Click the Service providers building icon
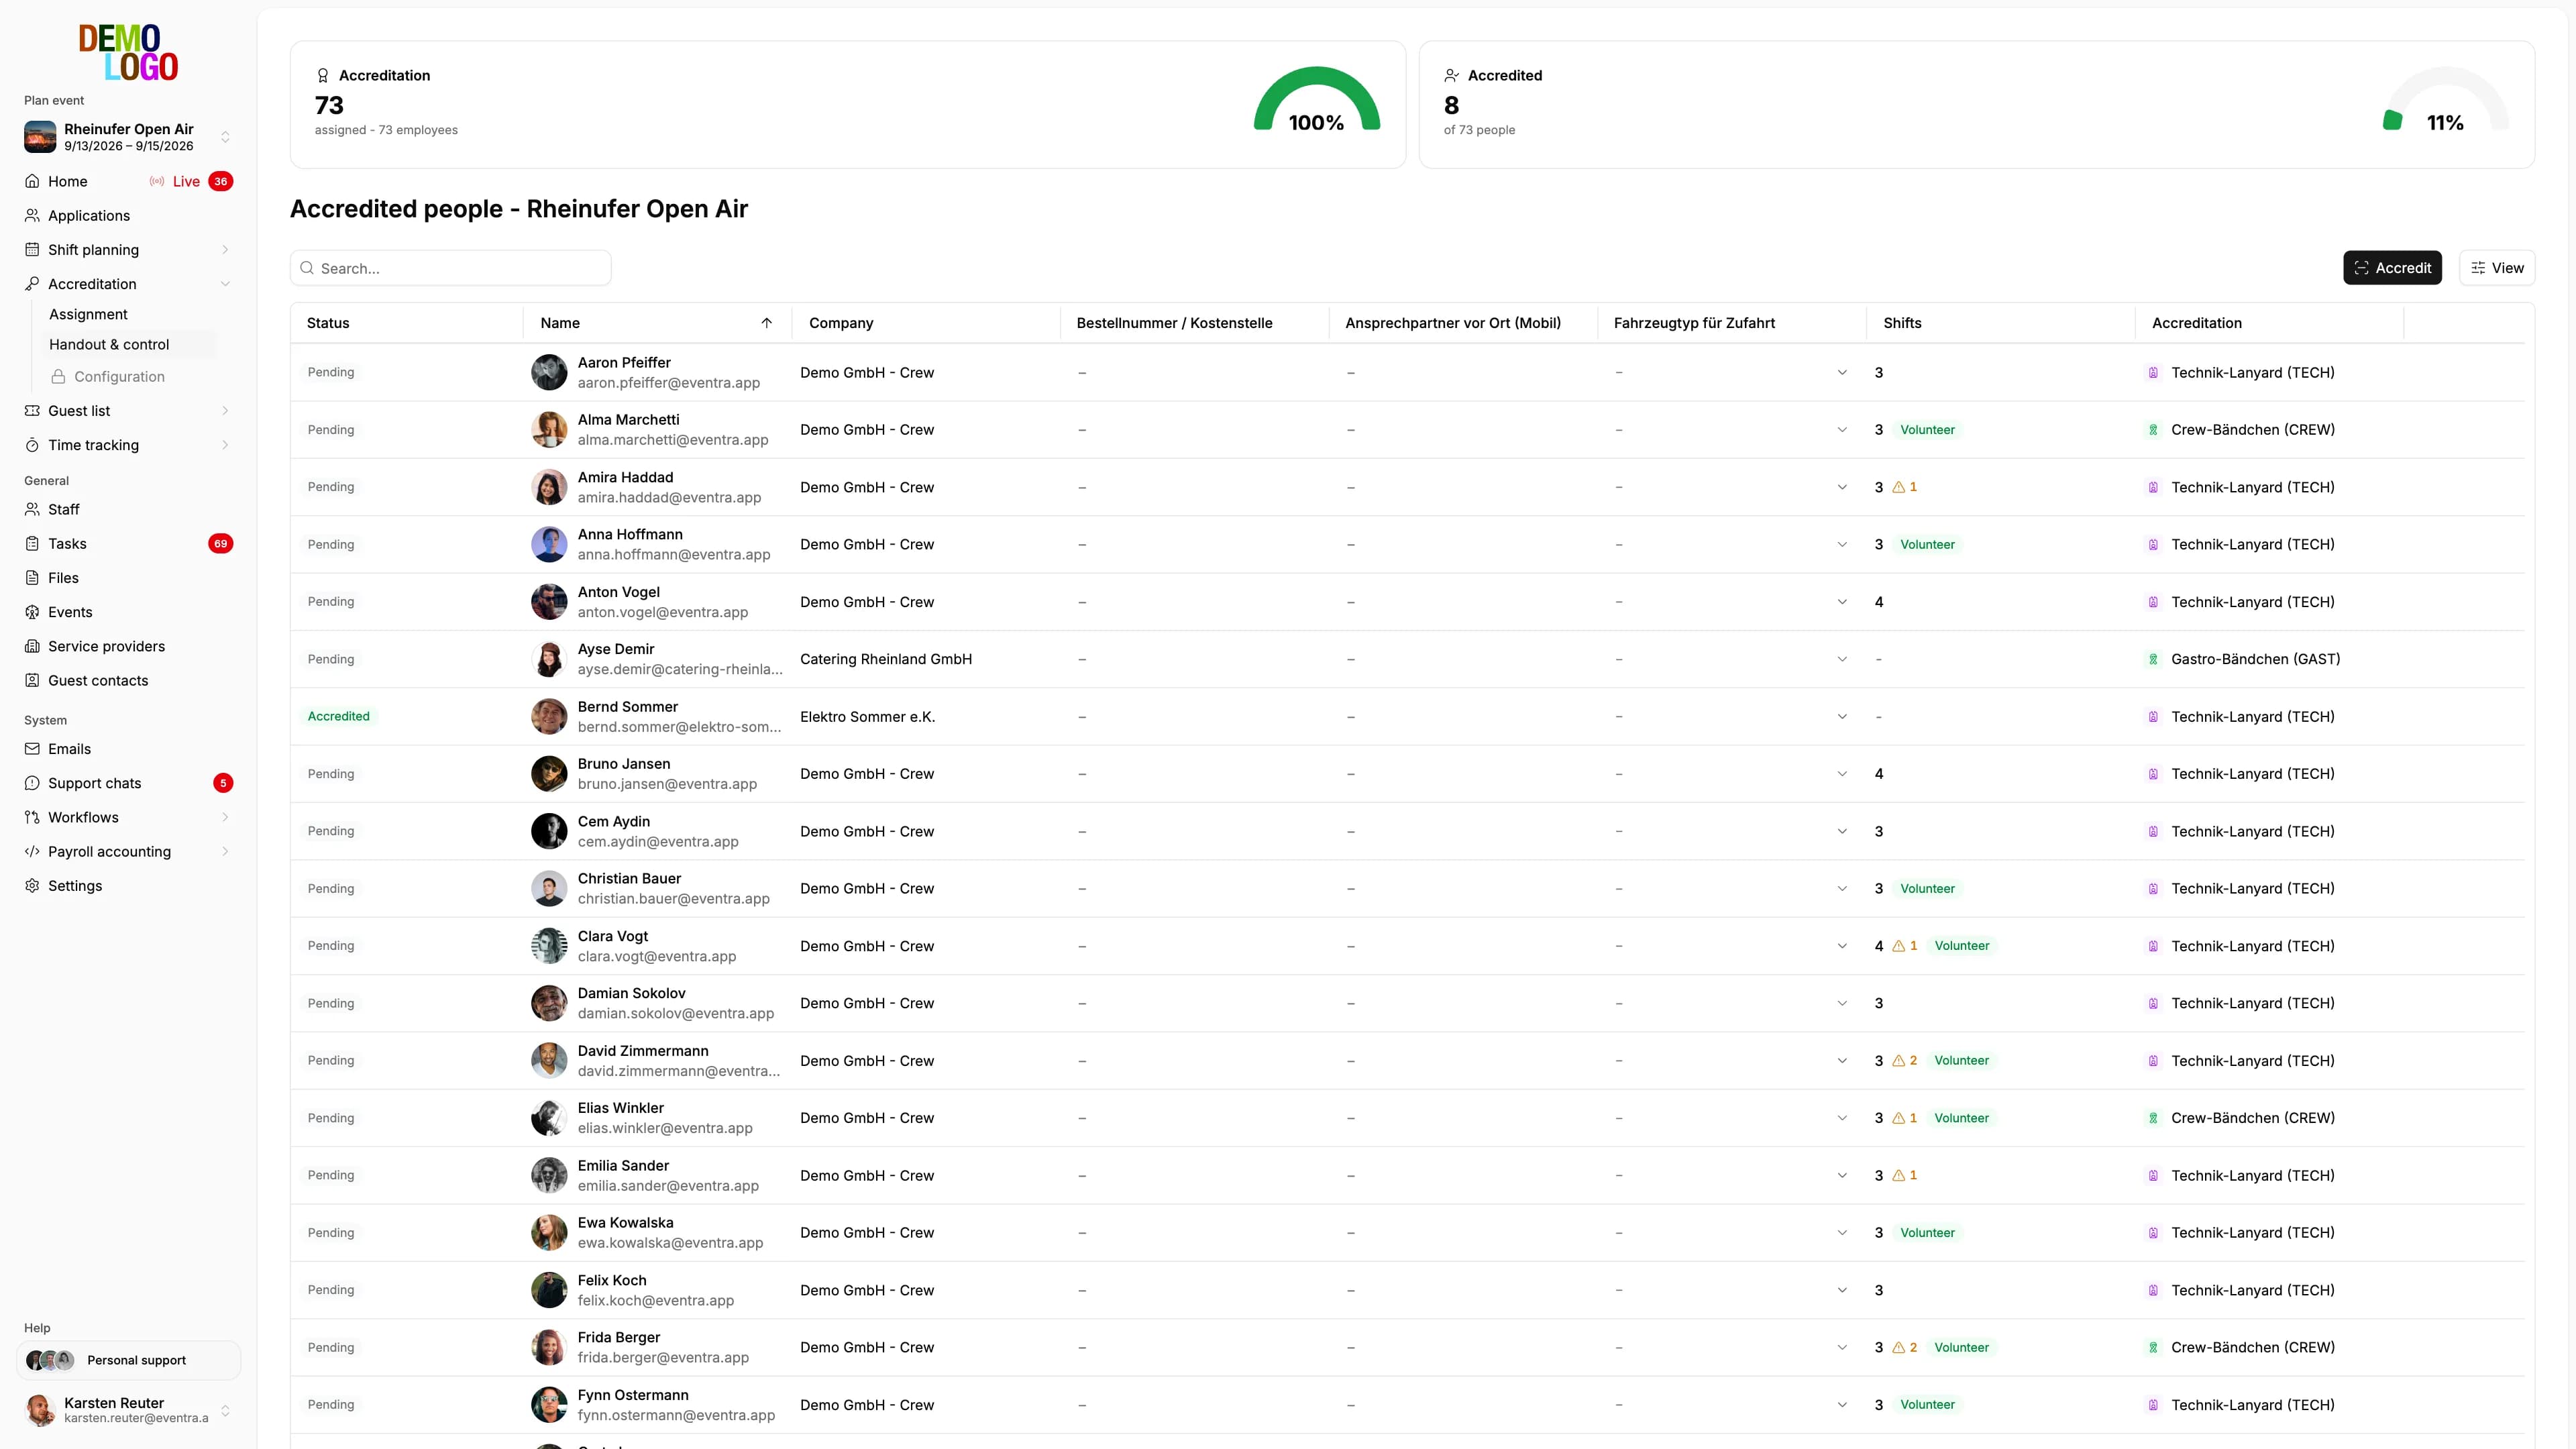 click(x=32, y=646)
